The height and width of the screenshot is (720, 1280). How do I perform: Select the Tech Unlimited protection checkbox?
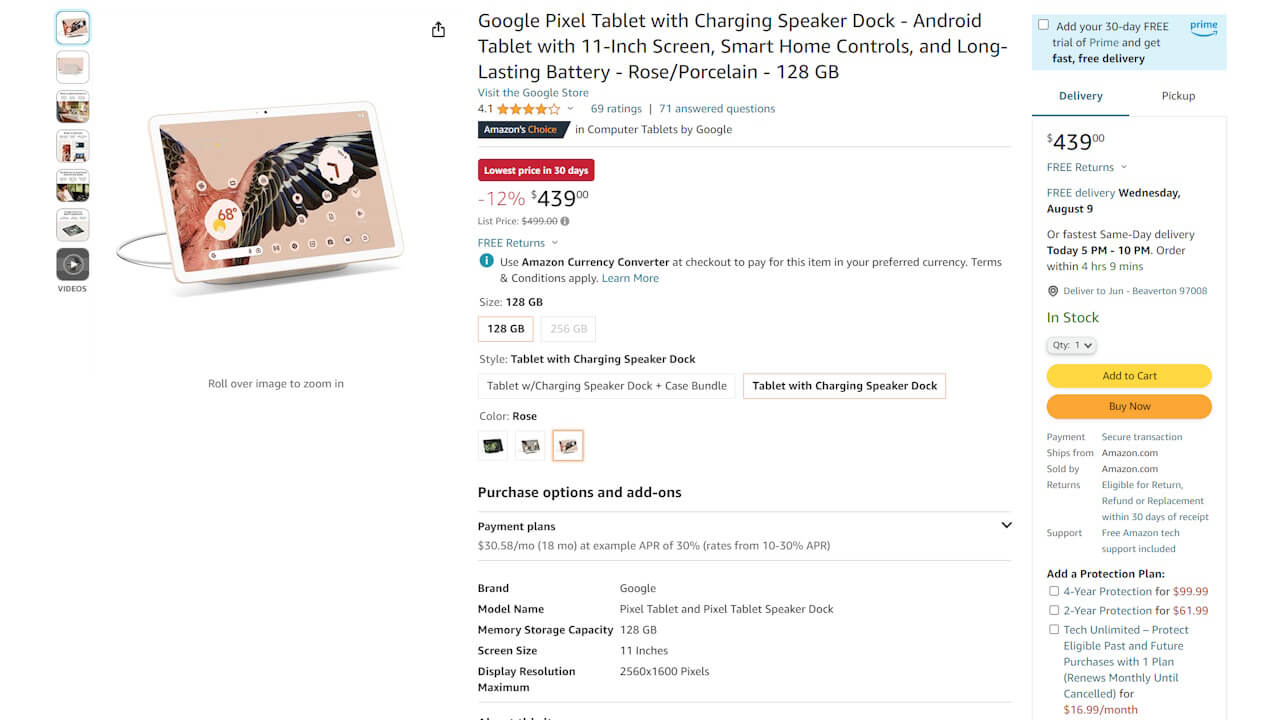[1054, 629]
